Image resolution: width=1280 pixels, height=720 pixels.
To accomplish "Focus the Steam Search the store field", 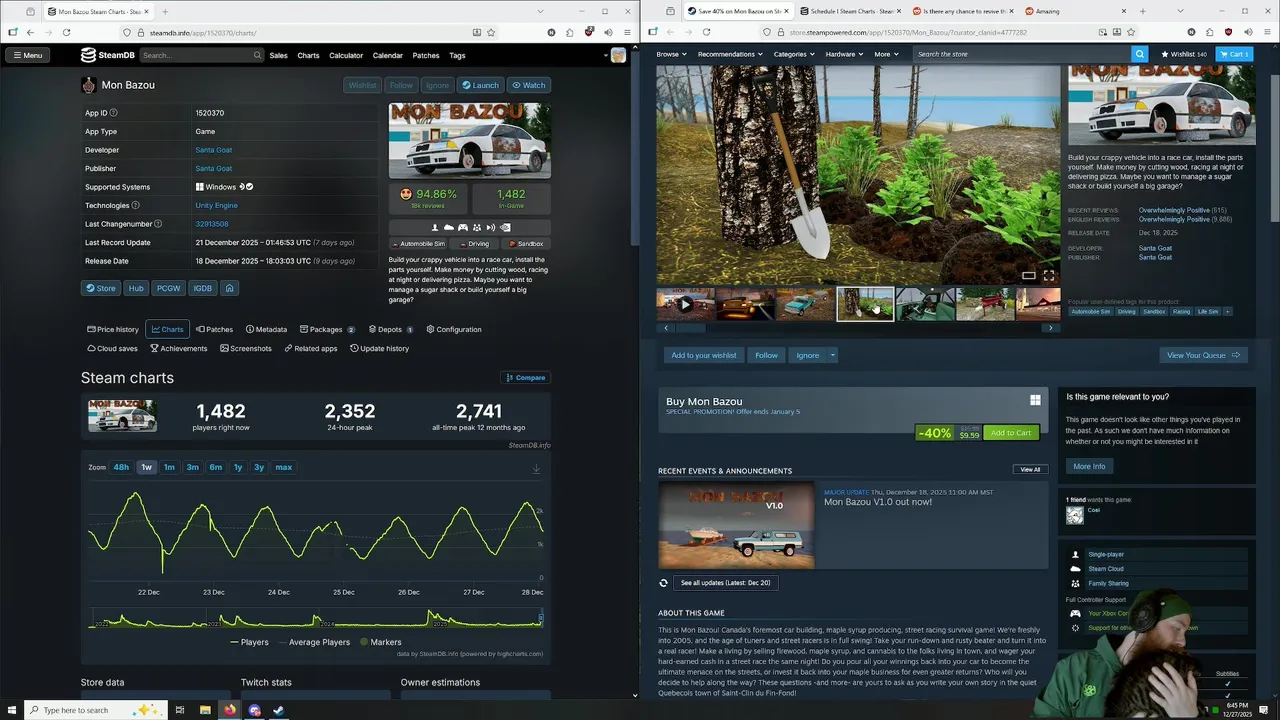I will [x=1021, y=54].
